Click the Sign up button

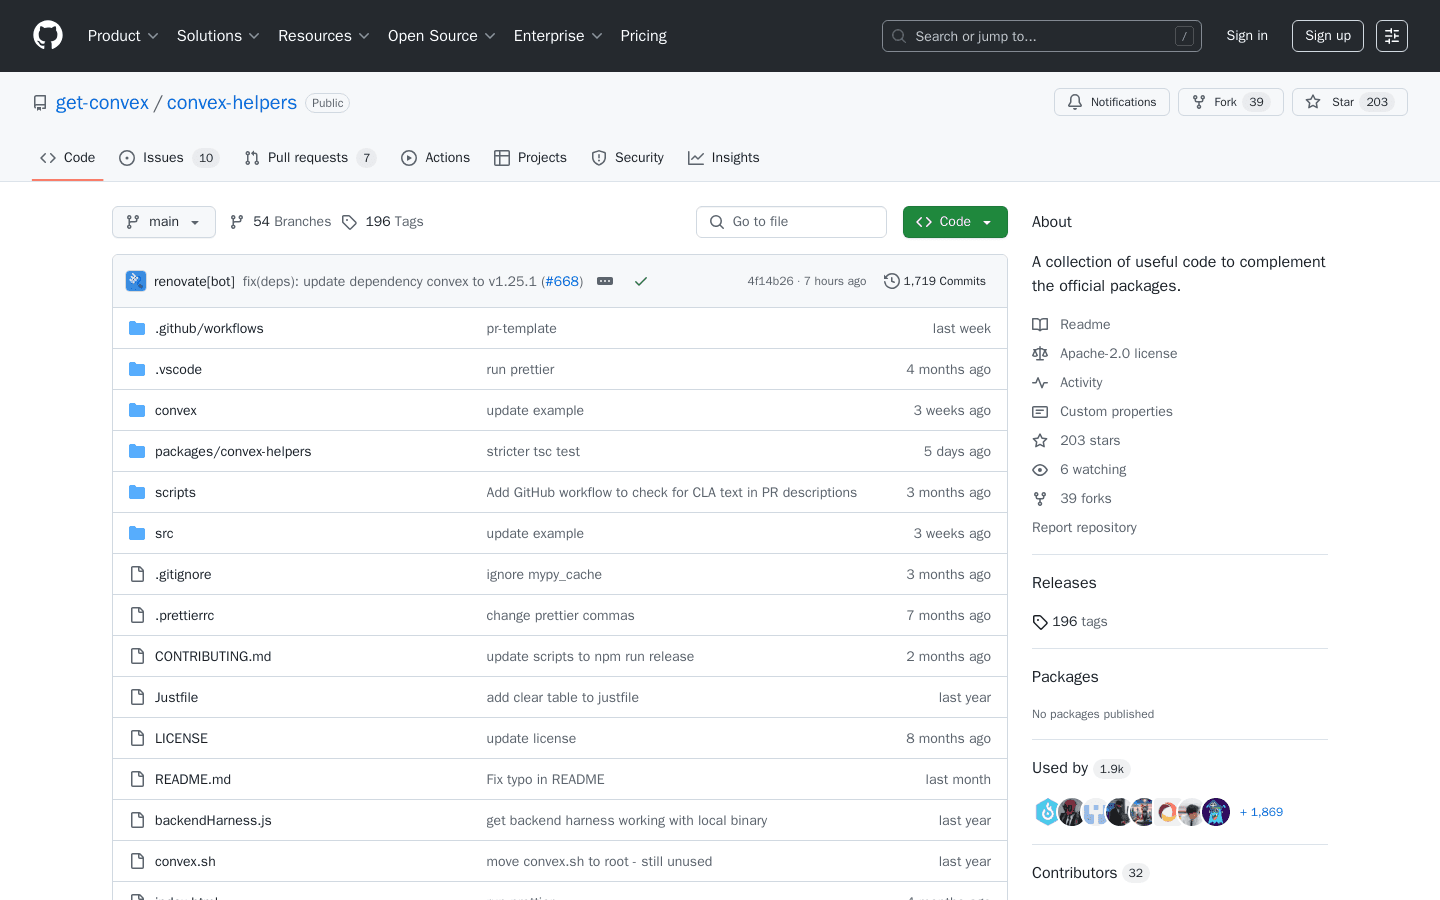tap(1328, 36)
